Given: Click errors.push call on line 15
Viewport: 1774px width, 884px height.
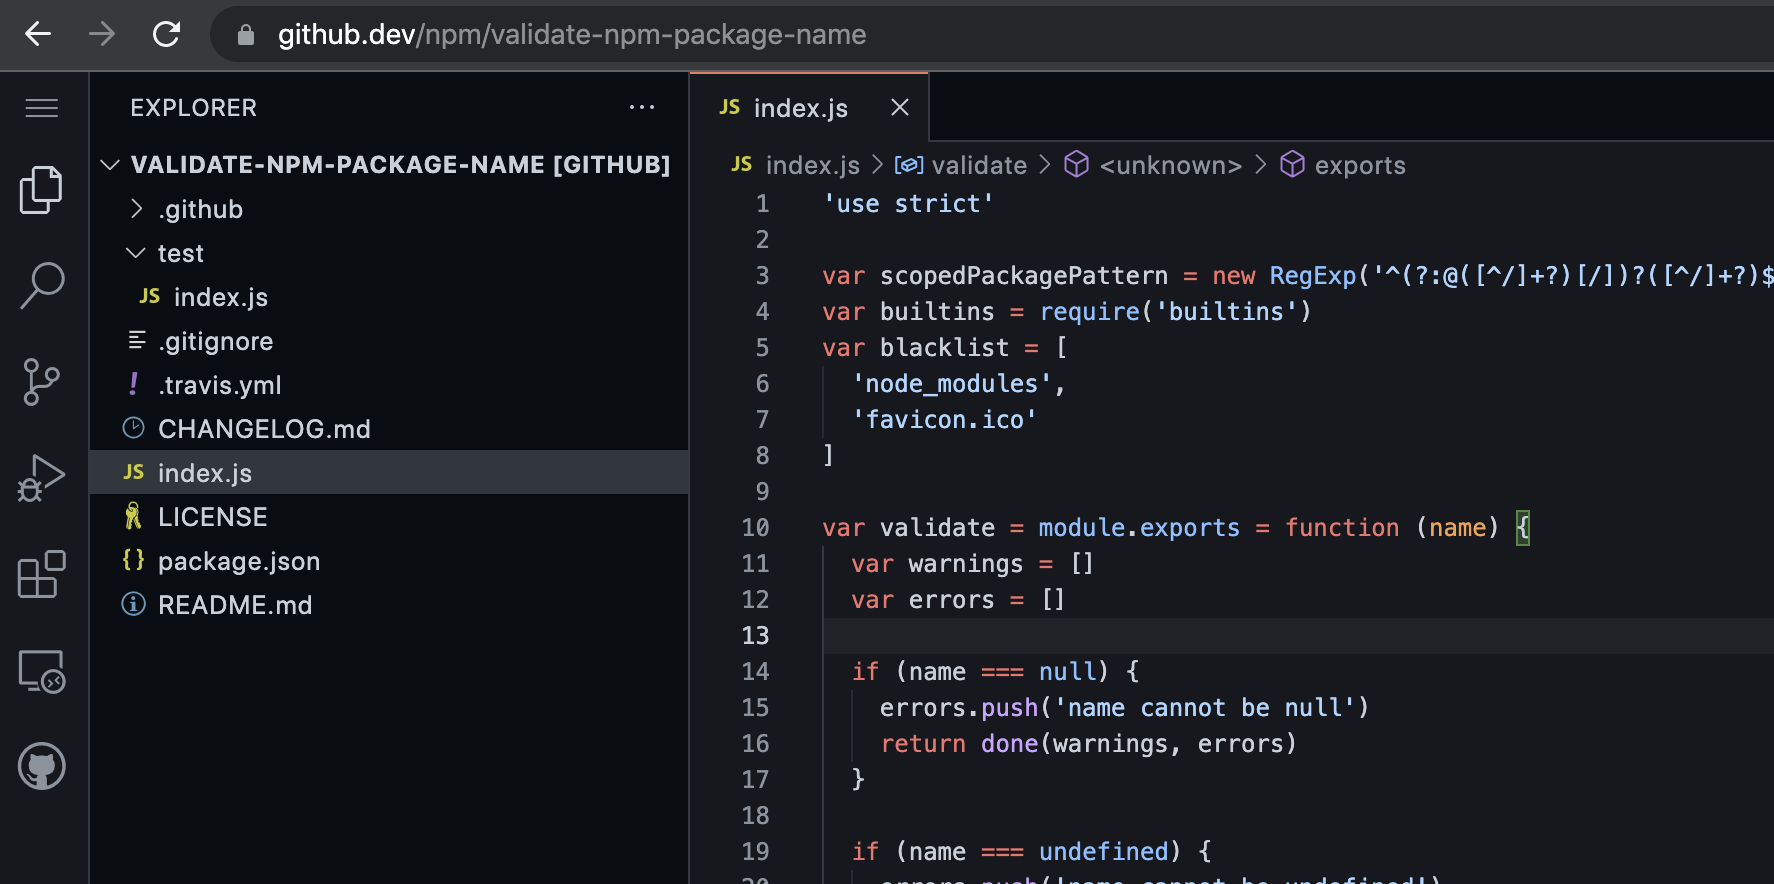Looking at the screenshot, I should pos(959,708).
